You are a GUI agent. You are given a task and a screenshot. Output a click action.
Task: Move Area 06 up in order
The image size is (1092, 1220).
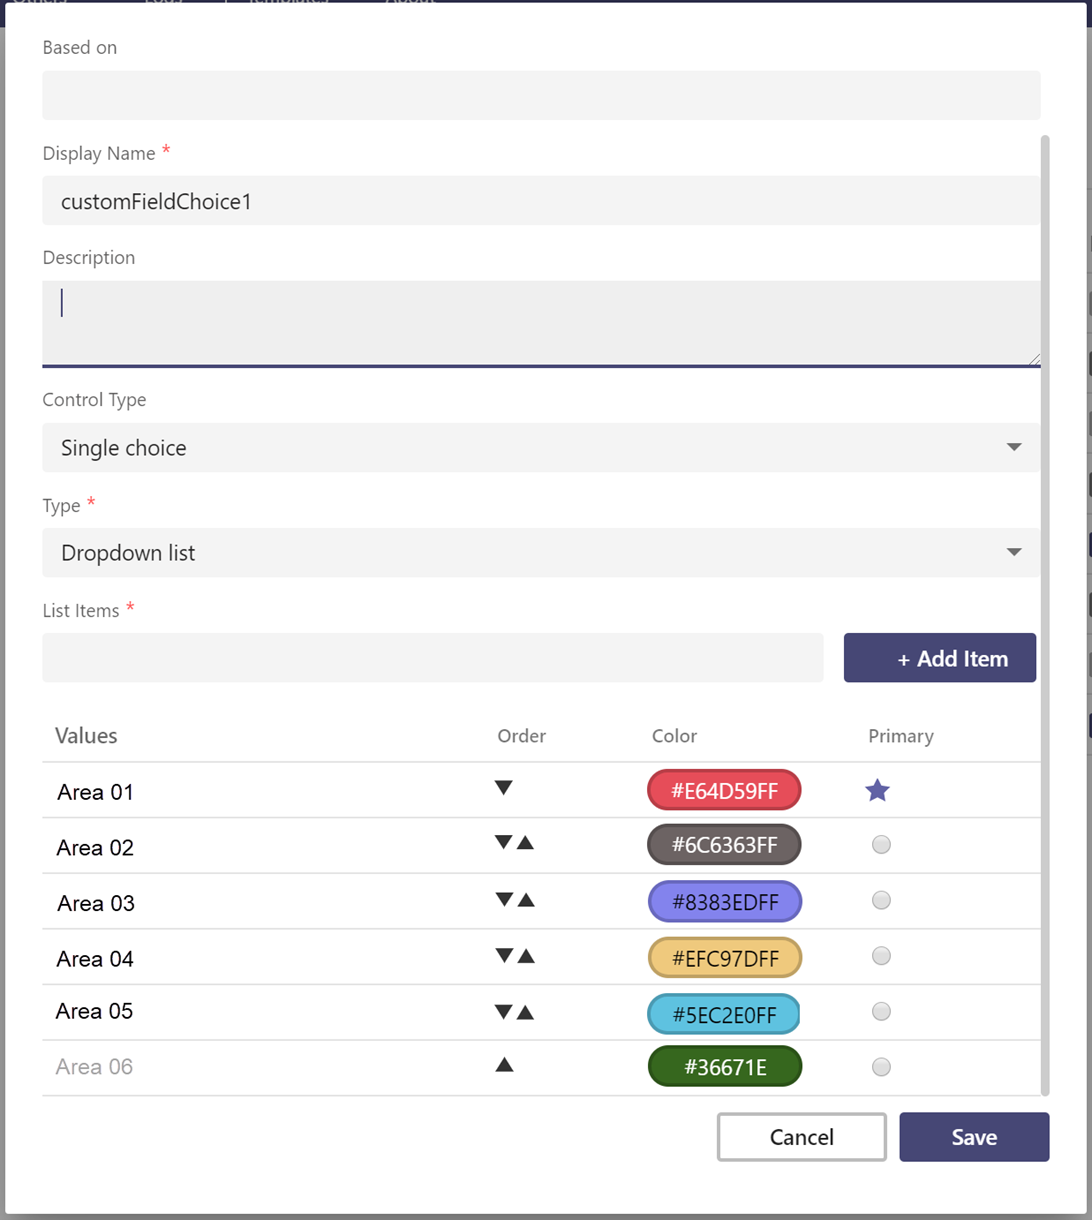click(x=505, y=1065)
